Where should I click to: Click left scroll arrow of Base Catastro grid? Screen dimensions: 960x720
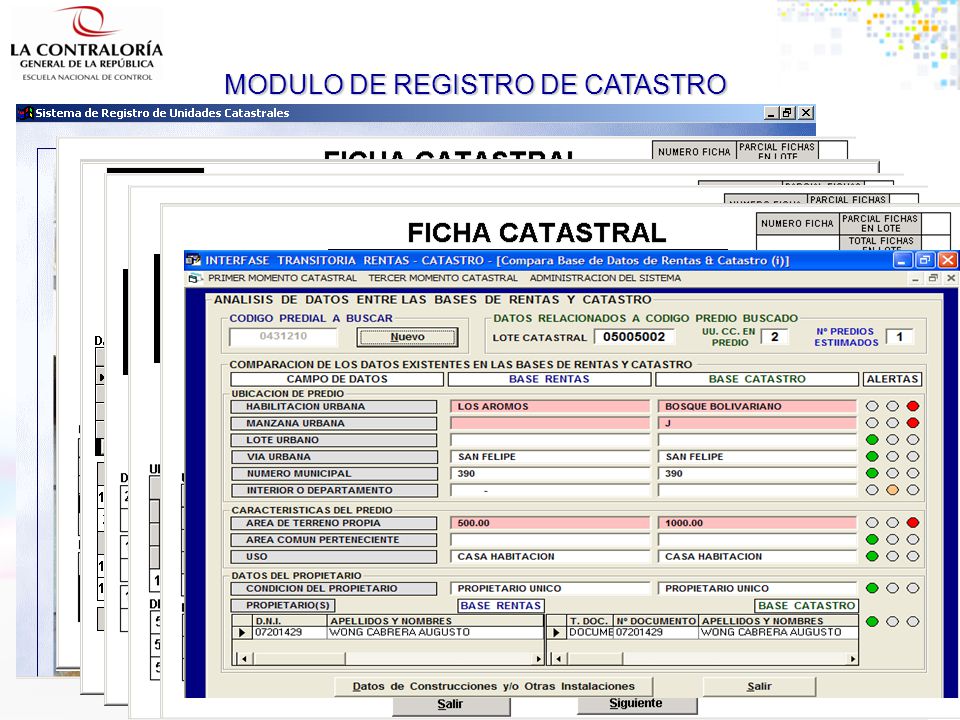coord(558,659)
